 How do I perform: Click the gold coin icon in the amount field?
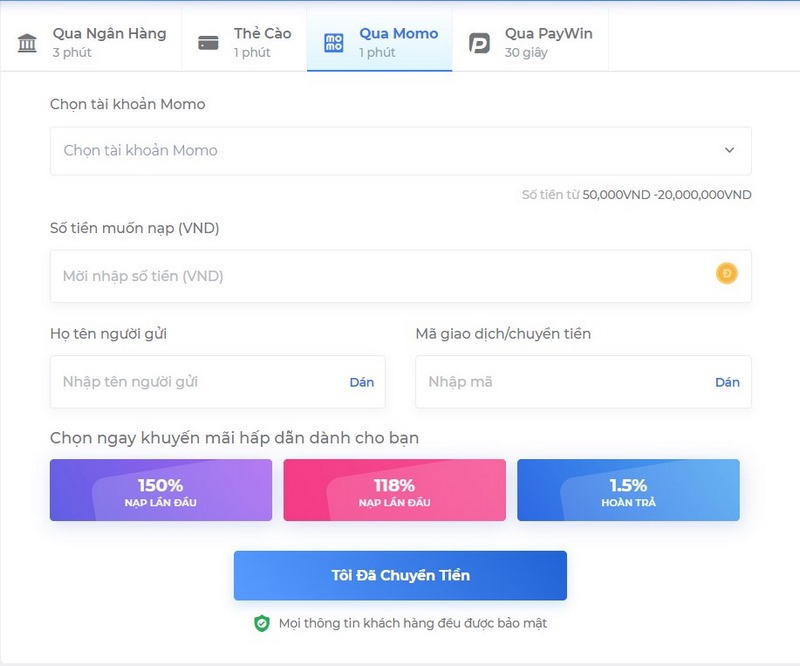coord(727,273)
